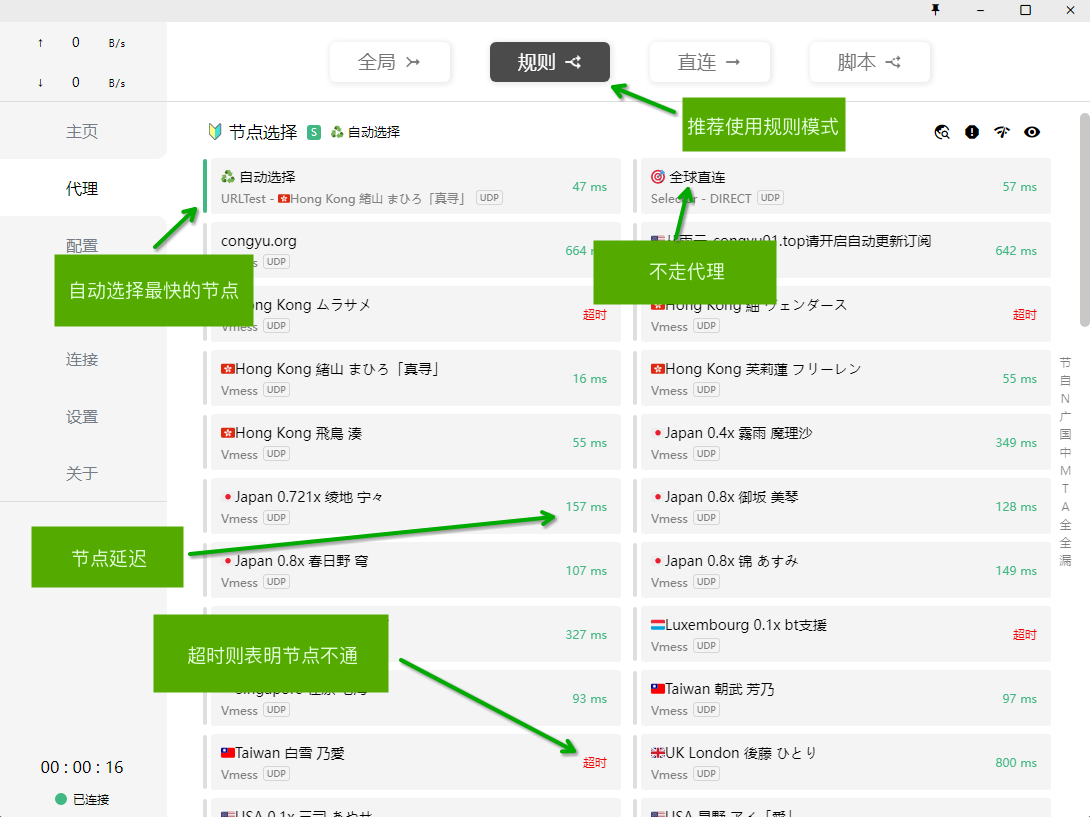Viewport: 1090px width, 817px height.
Task: Open the 设置 settings page in the sidebar
Action: click(x=82, y=417)
